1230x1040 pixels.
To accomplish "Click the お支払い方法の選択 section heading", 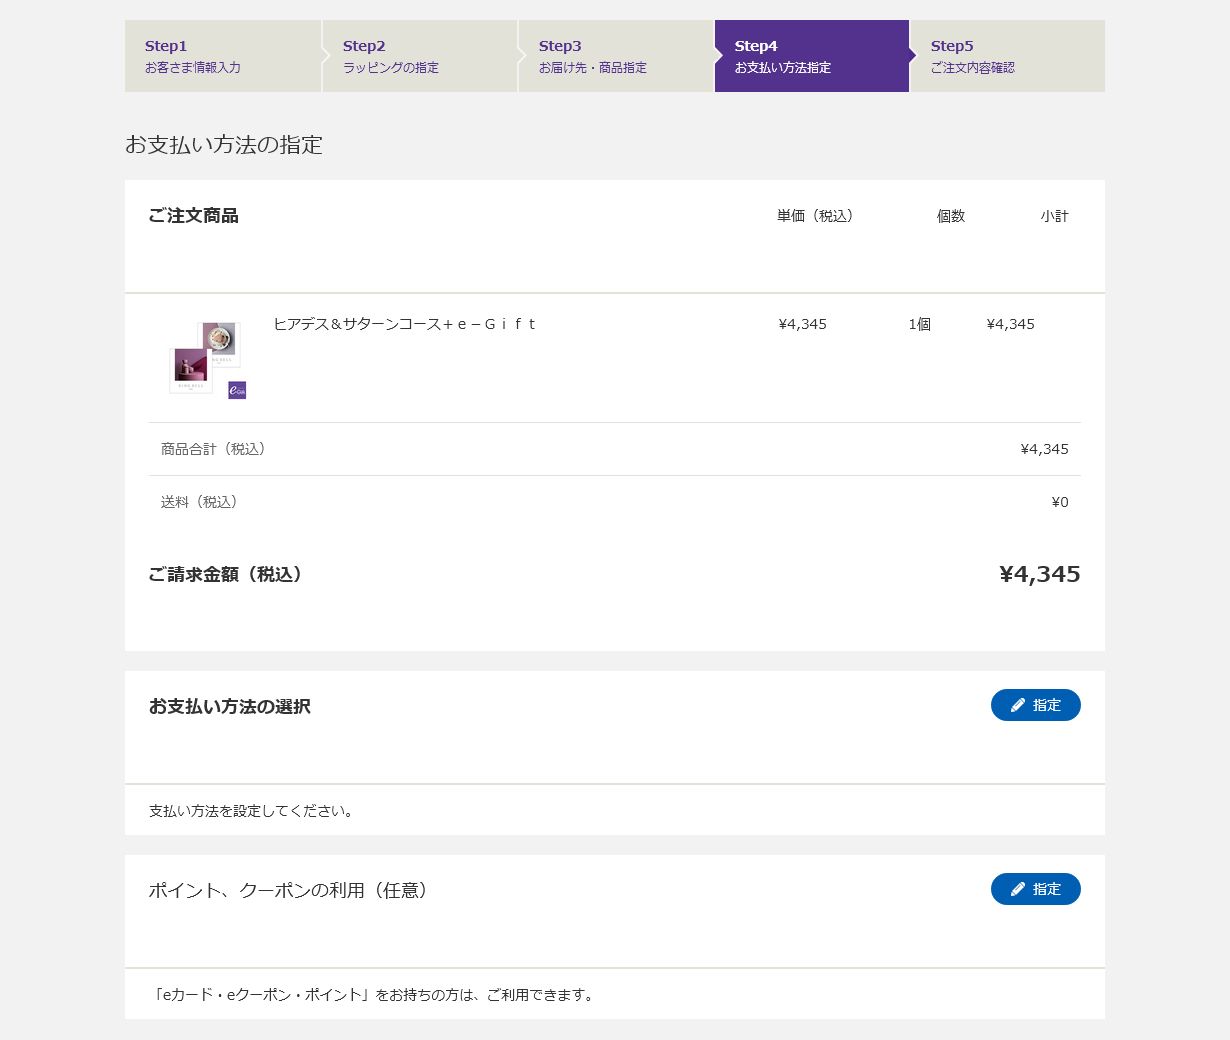I will 230,706.
